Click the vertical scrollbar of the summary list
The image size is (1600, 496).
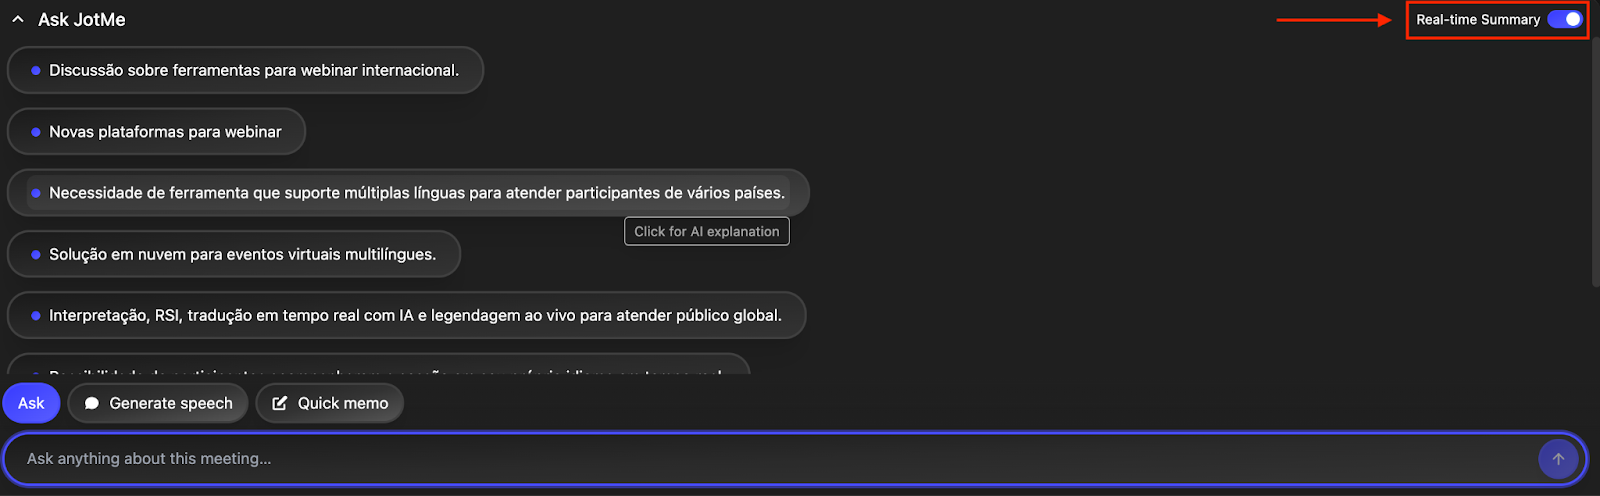tap(1594, 160)
